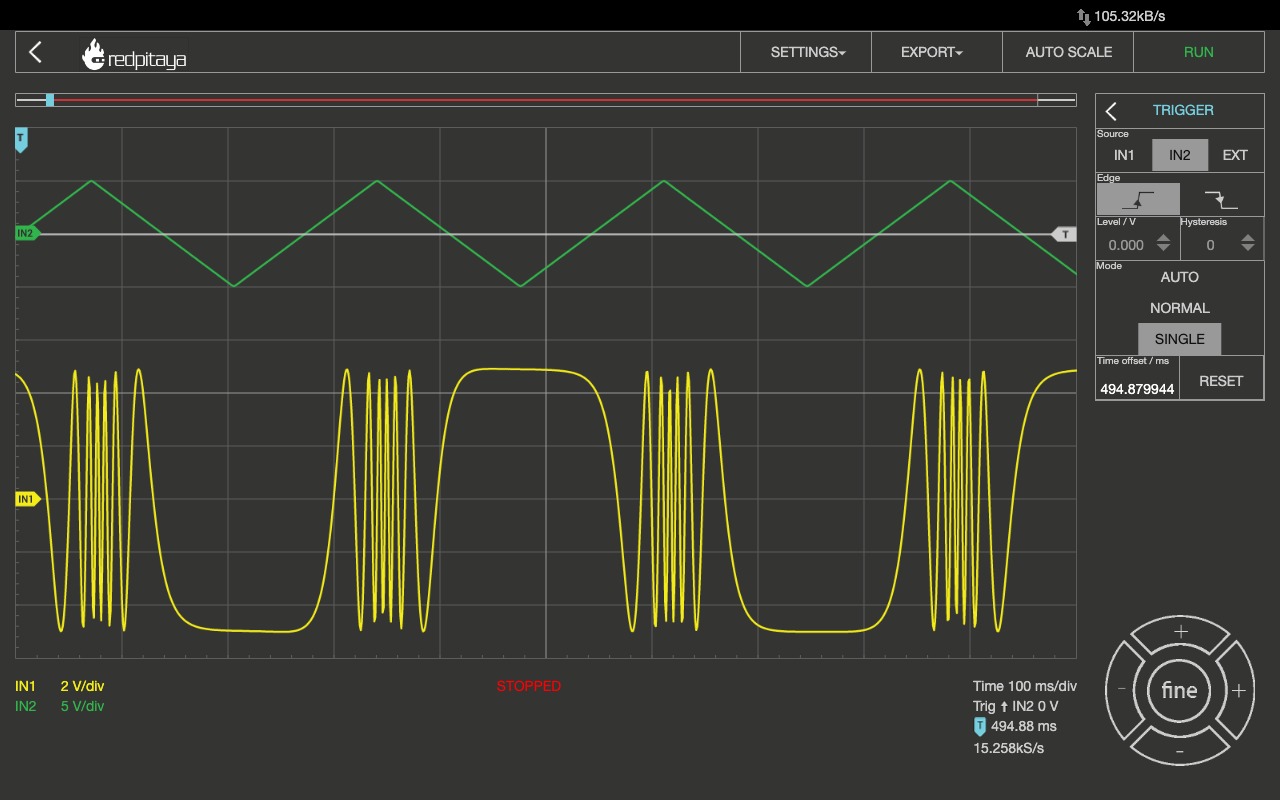Click the blue T time marker at top-left
1280x800 pixels.
[21, 140]
